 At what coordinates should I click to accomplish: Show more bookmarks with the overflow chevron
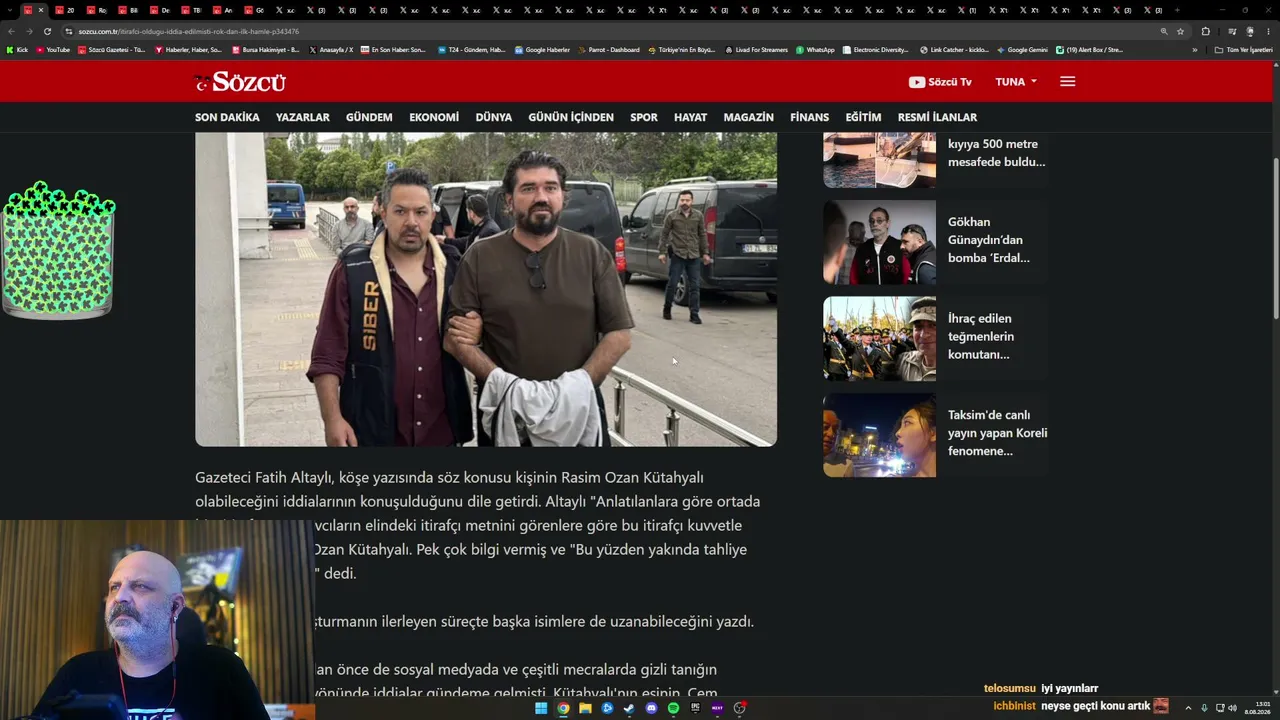[x=1194, y=49]
